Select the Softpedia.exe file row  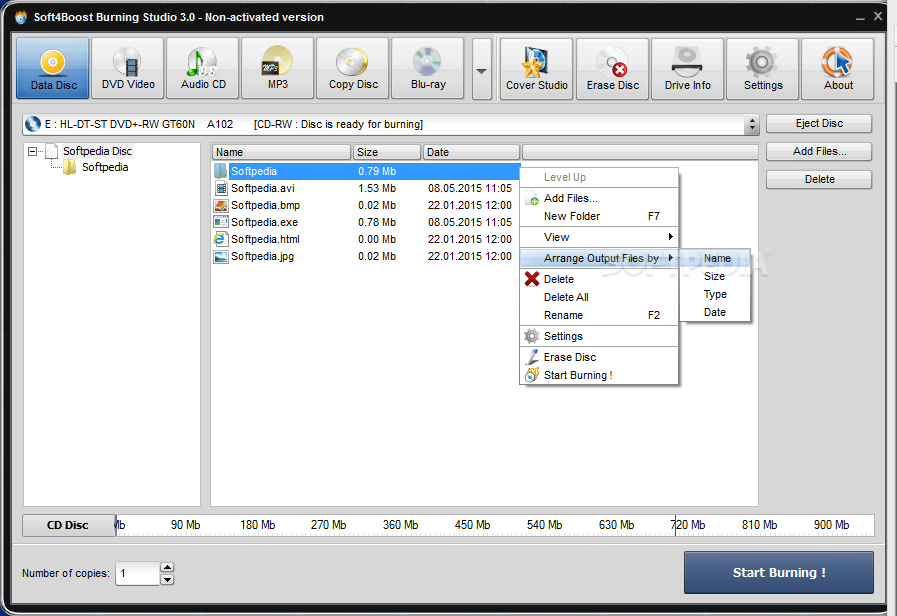click(x=366, y=222)
